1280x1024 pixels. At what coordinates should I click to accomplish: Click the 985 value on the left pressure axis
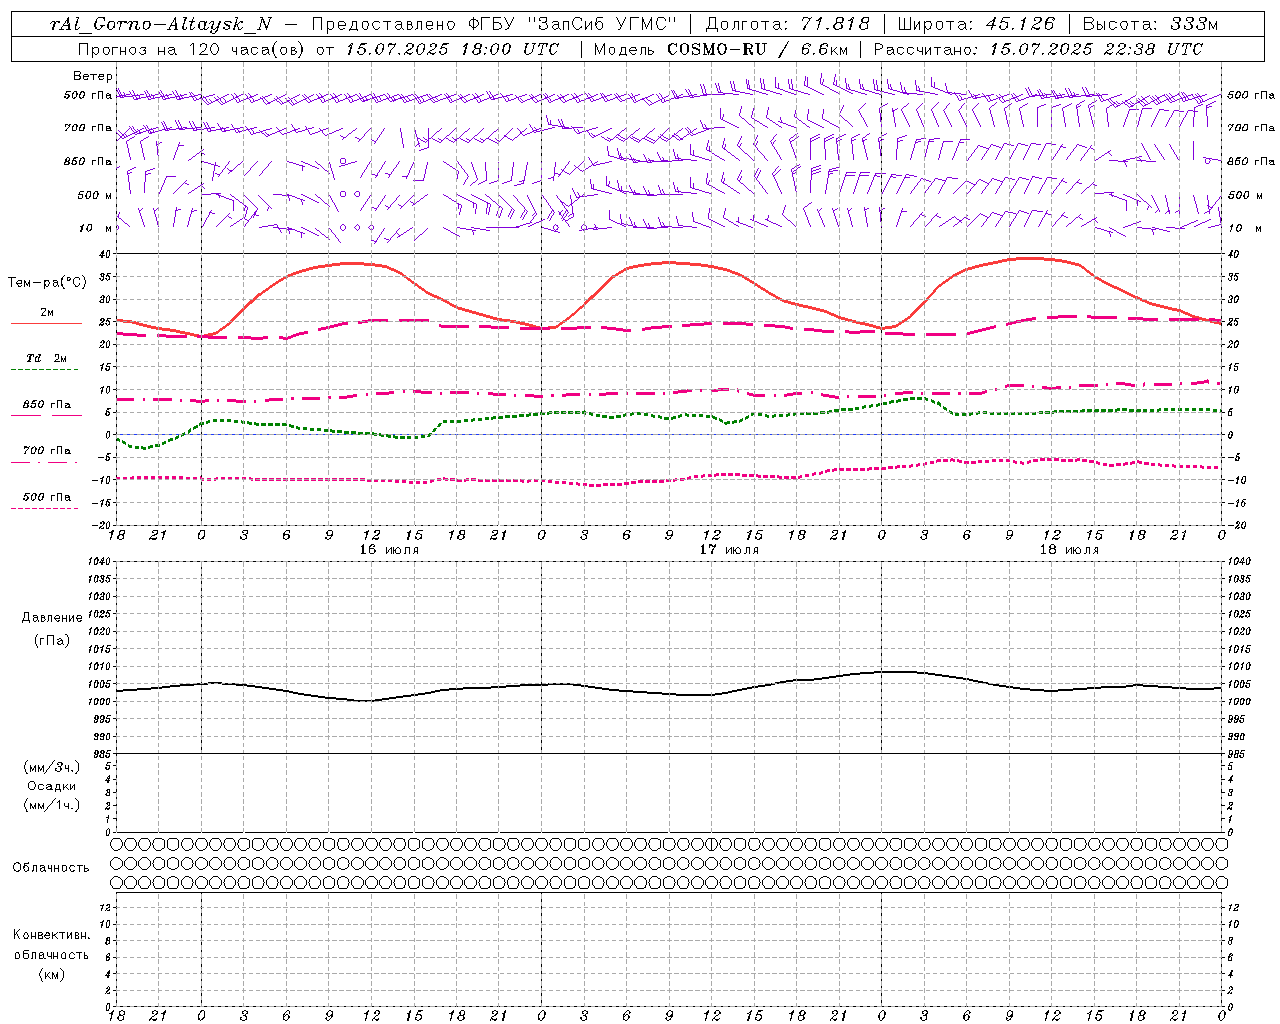(x=100, y=754)
